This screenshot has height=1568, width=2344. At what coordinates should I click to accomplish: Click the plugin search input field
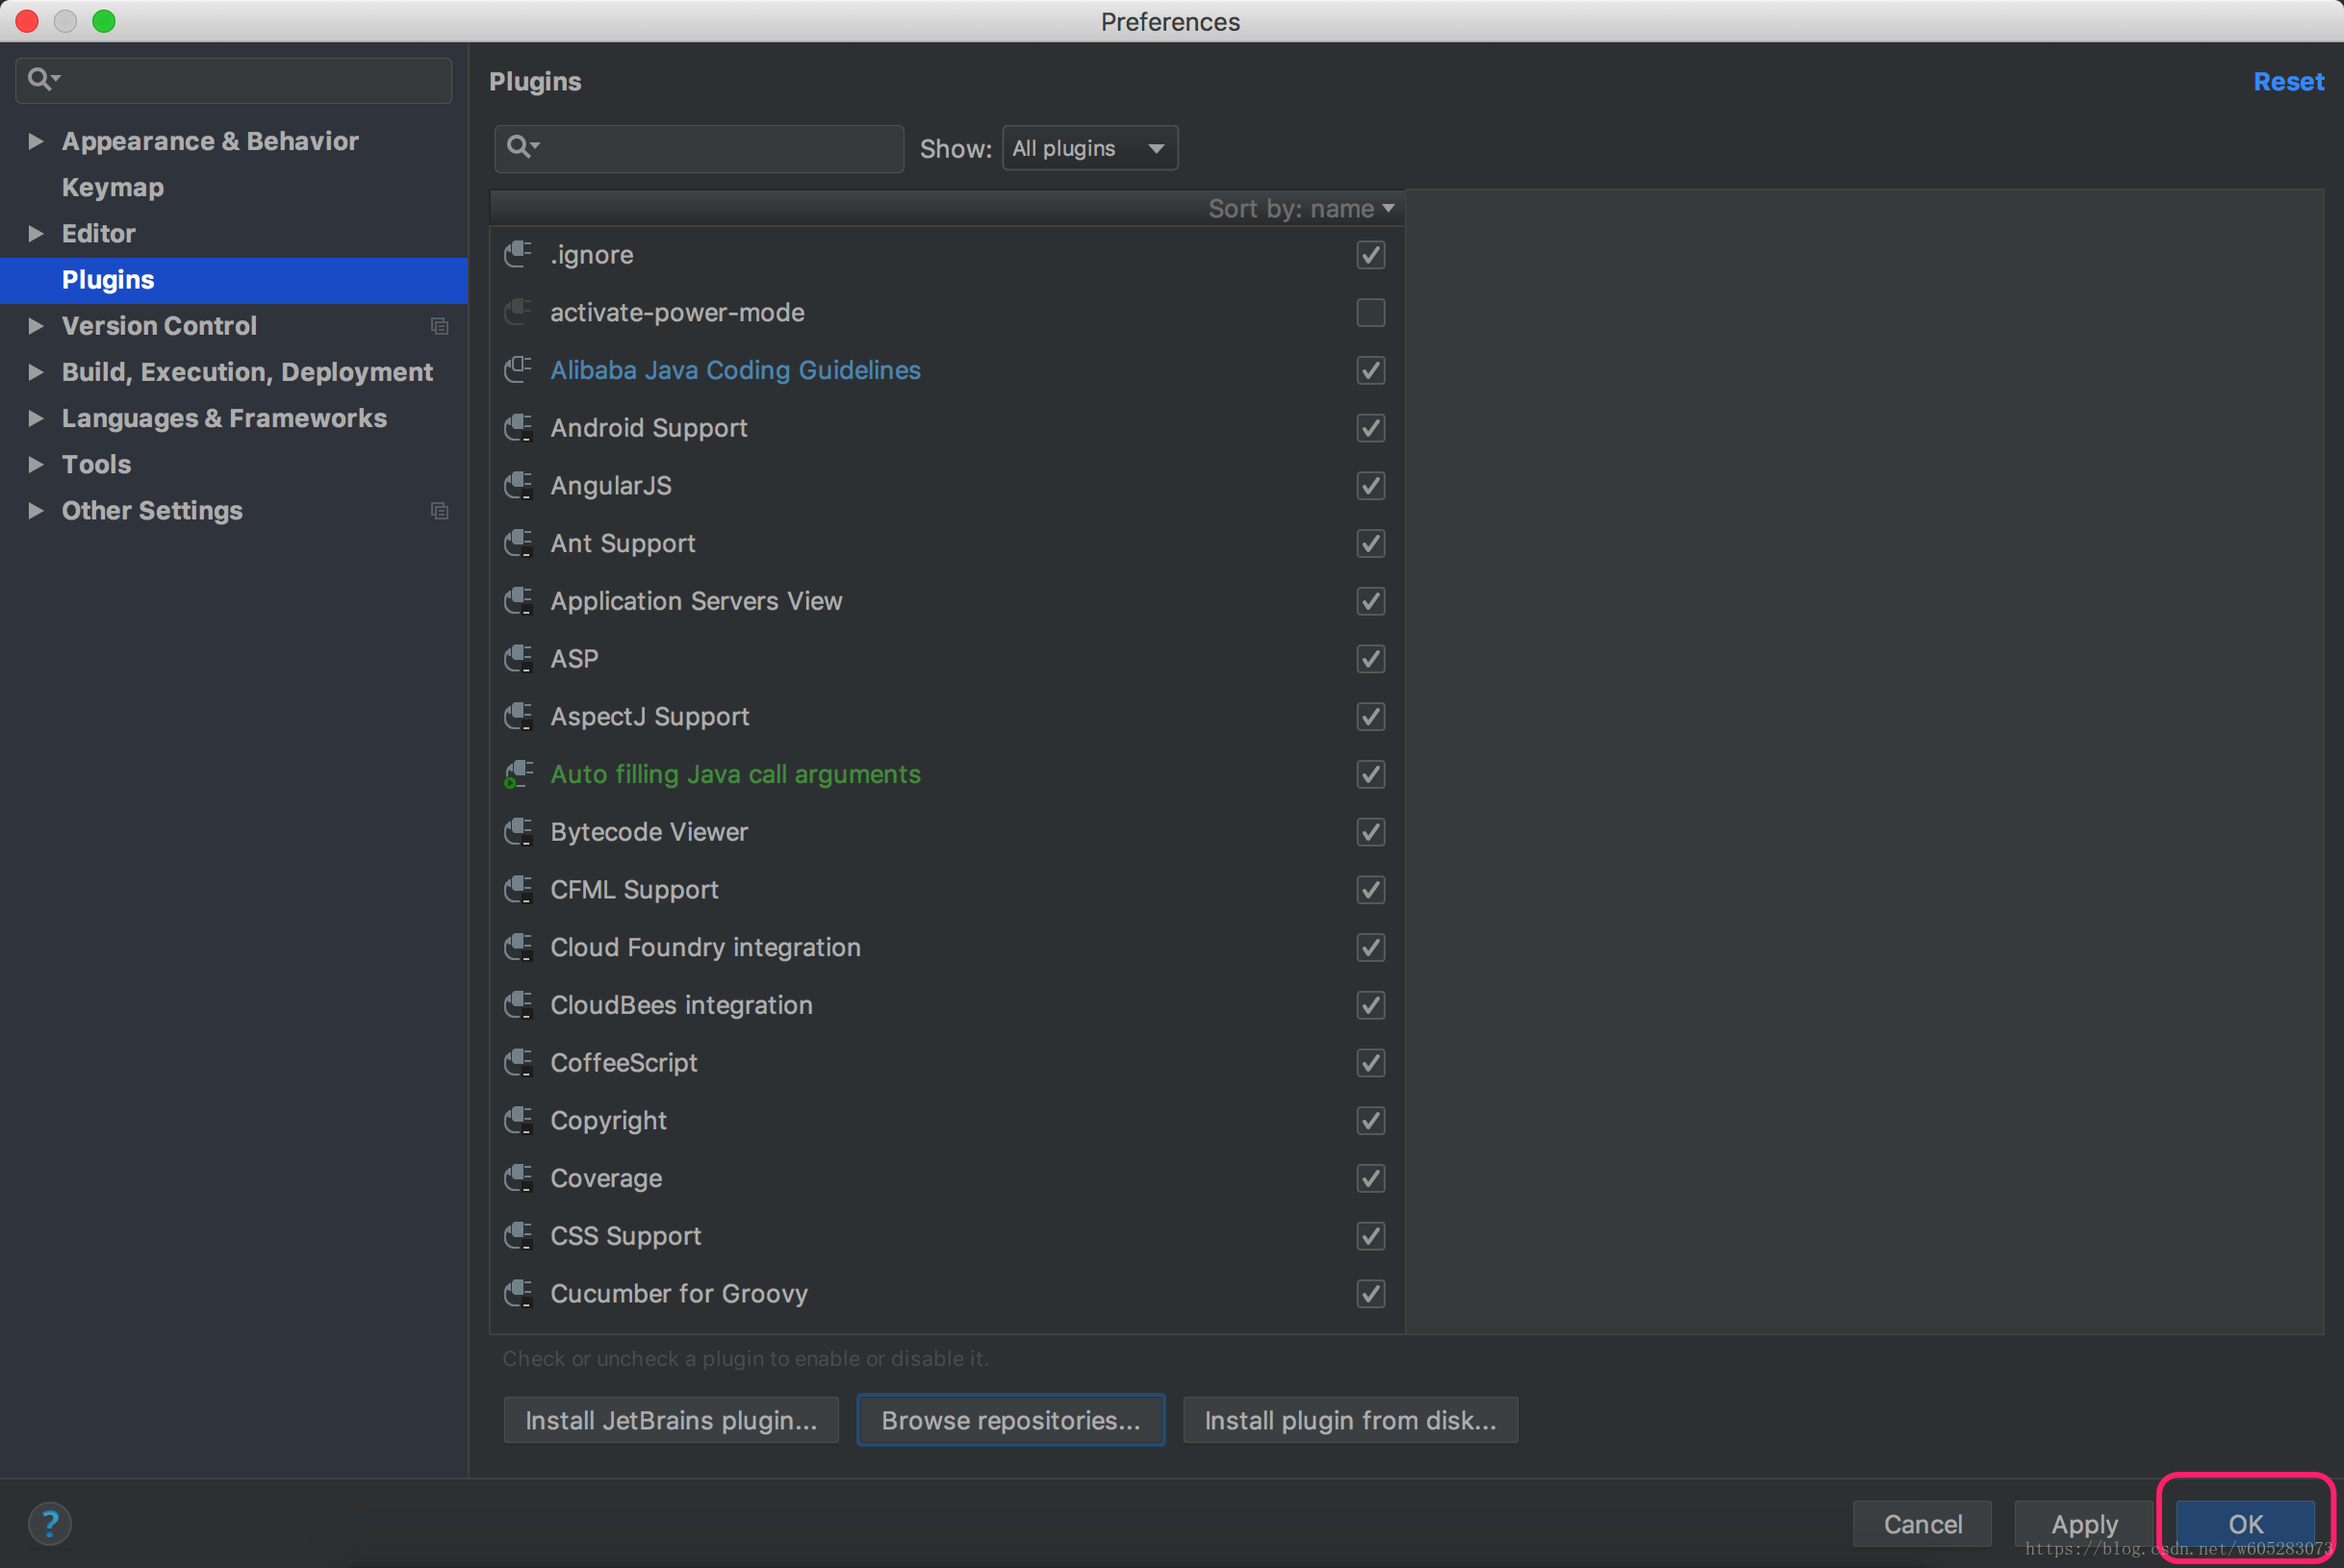point(720,148)
